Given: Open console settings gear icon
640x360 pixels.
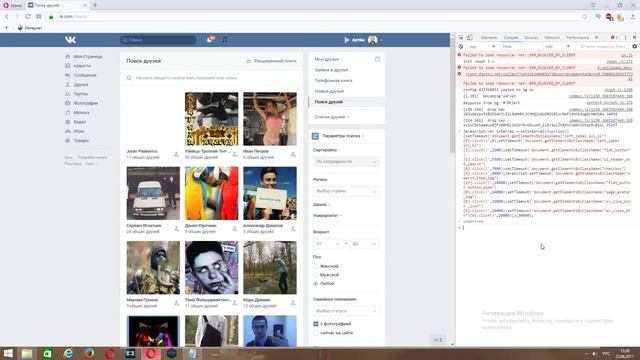Looking at the screenshot, I should pyautogui.click(x=634, y=47).
